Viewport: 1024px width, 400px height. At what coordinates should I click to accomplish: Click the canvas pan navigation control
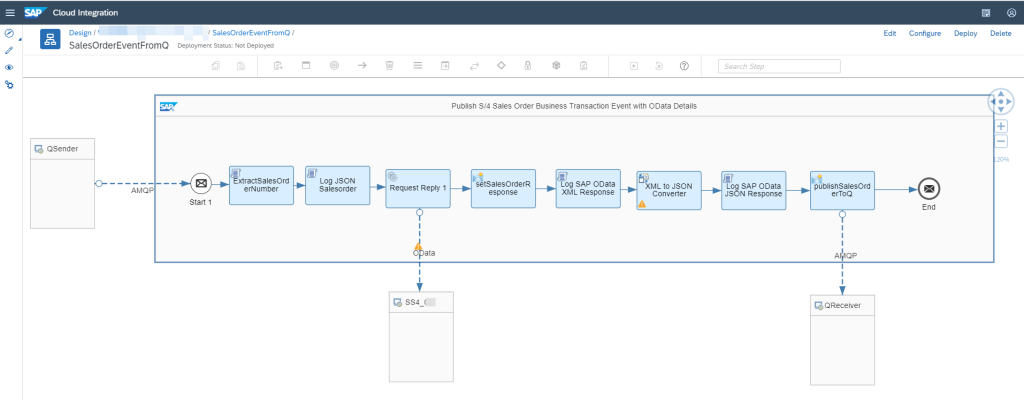tap(1001, 101)
